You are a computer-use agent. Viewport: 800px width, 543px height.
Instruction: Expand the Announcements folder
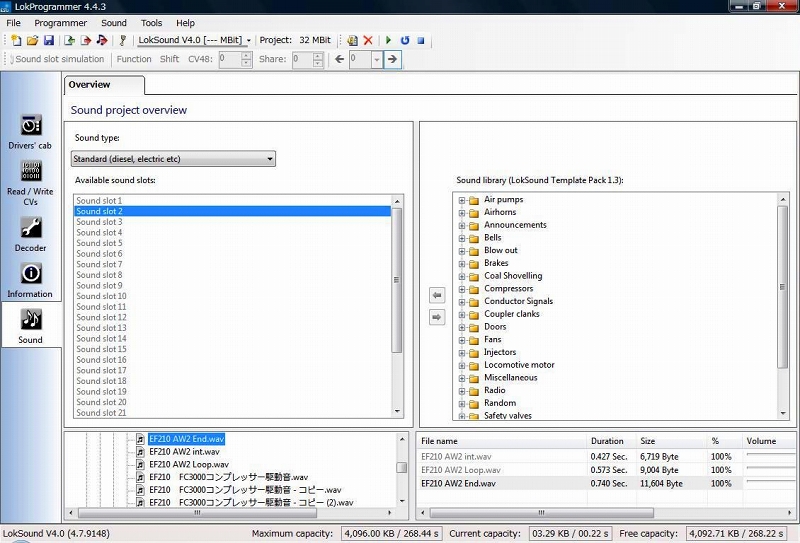462,226
